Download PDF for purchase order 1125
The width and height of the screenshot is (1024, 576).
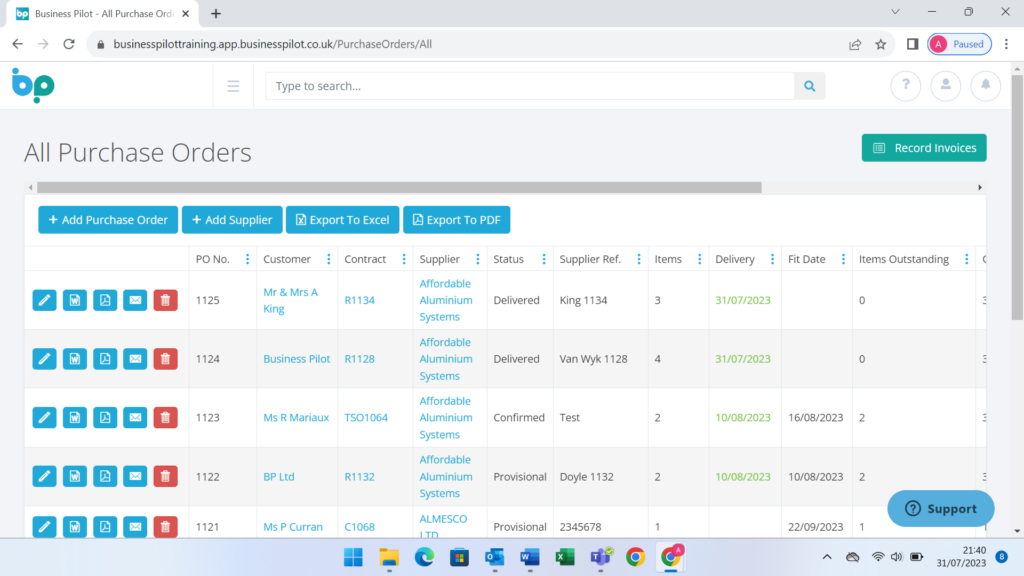click(x=105, y=300)
